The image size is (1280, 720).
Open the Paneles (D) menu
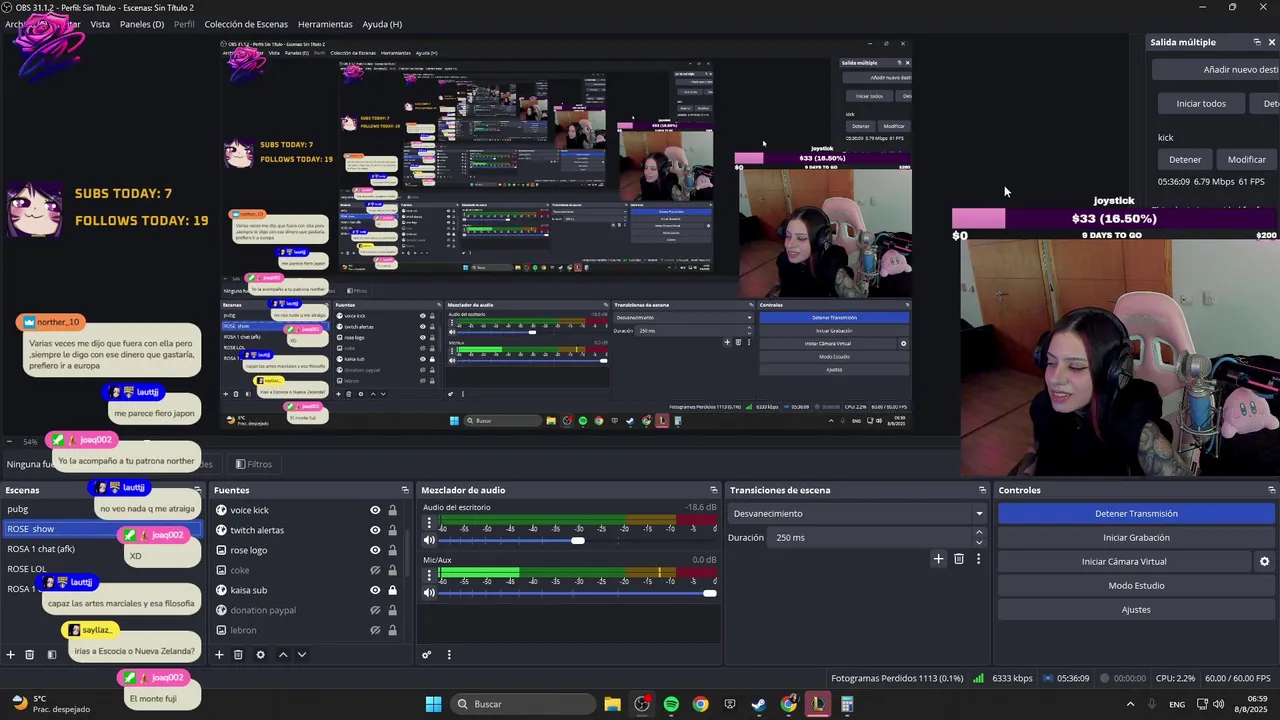[x=142, y=24]
